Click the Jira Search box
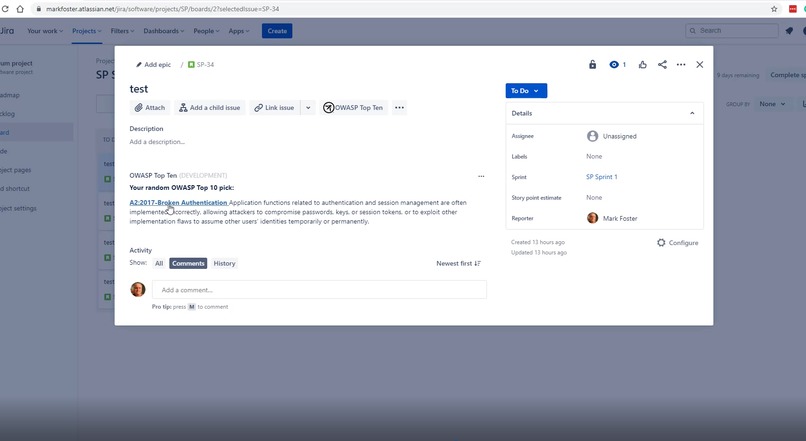Image resolution: width=806 pixels, height=441 pixels. (731, 30)
